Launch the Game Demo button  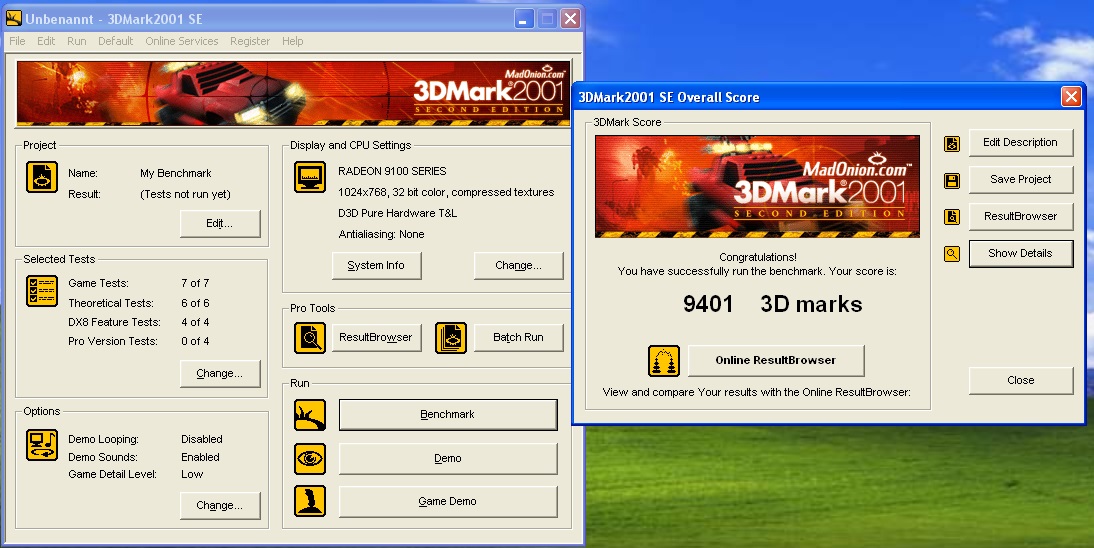click(x=448, y=501)
